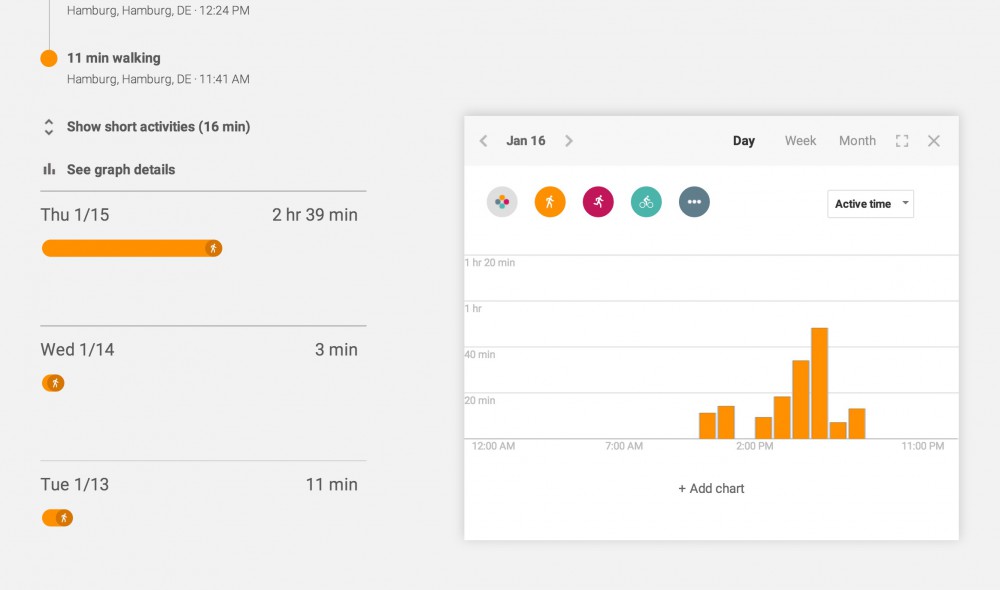The height and width of the screenshot is (590, 1000).
Task: Switch chart to Month view
Action: (857, 141)
